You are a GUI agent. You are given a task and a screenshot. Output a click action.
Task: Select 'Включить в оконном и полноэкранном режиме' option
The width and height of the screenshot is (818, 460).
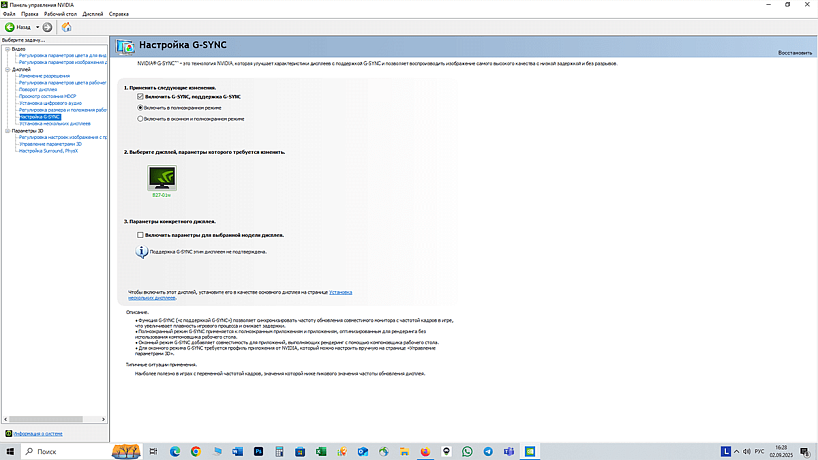coord(141,118)
